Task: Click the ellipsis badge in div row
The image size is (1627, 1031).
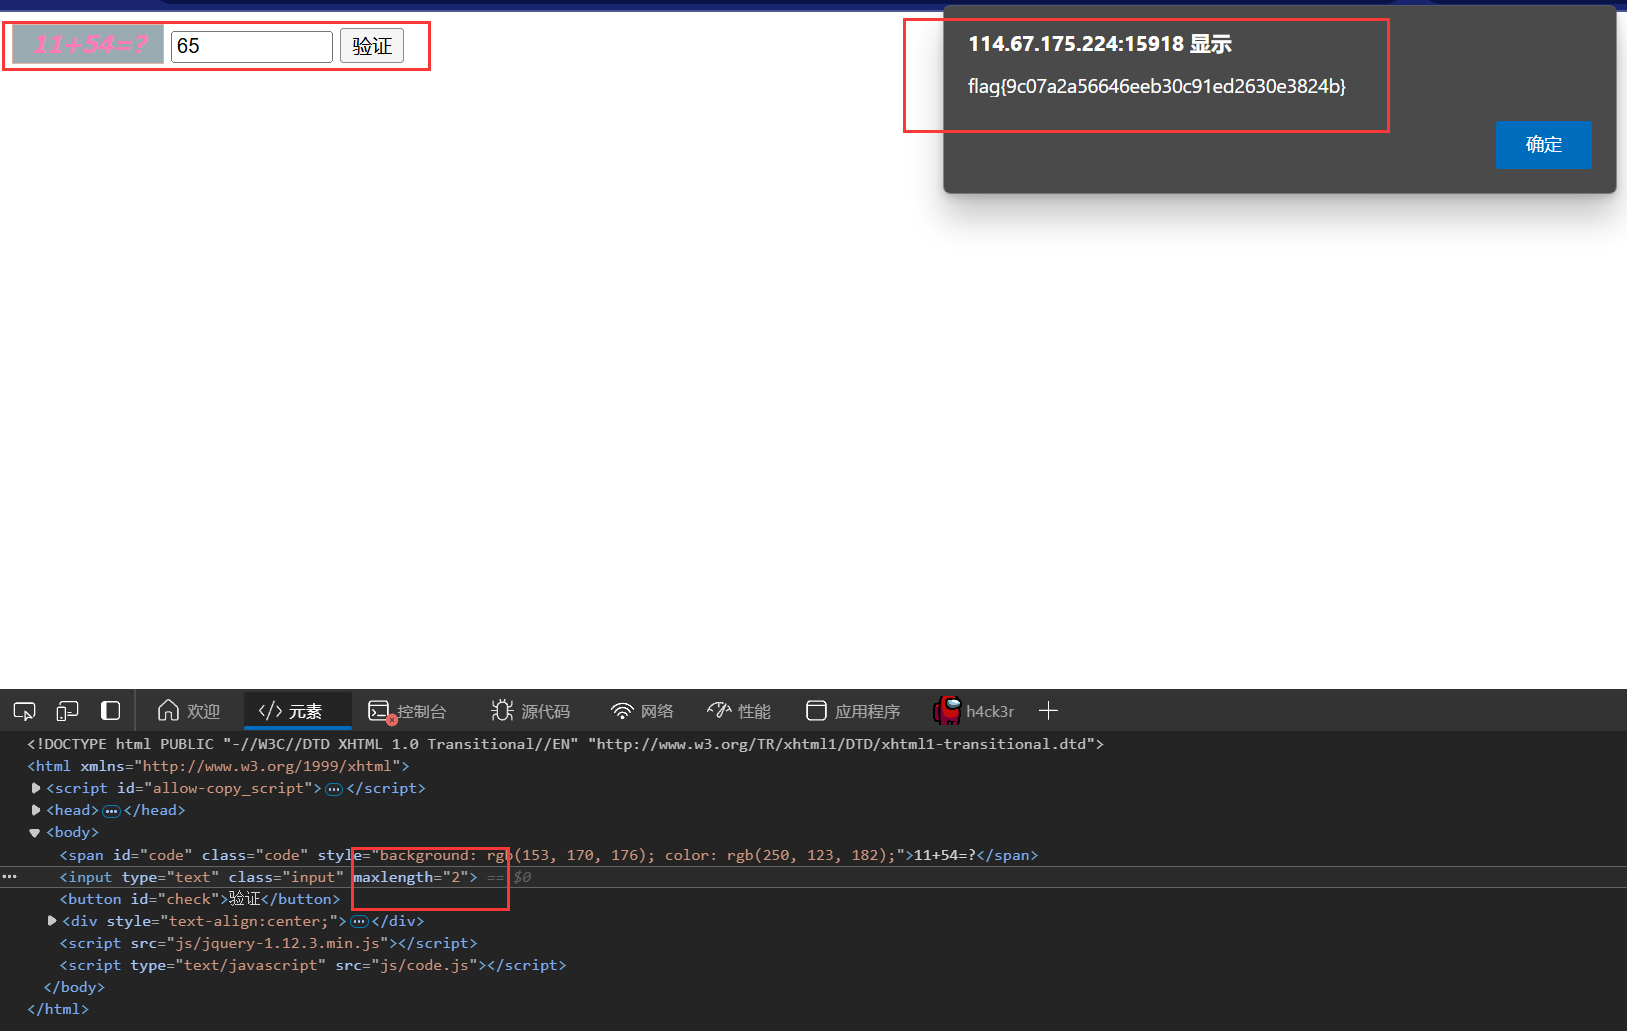Action: pos(359,922)
